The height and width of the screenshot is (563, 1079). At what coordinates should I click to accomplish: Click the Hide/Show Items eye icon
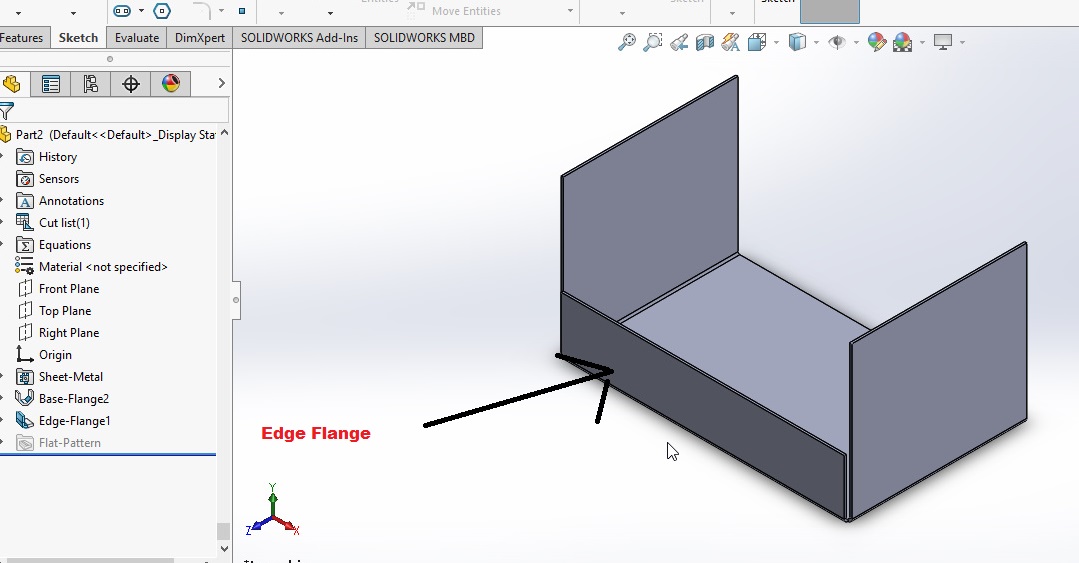(837, 43)
